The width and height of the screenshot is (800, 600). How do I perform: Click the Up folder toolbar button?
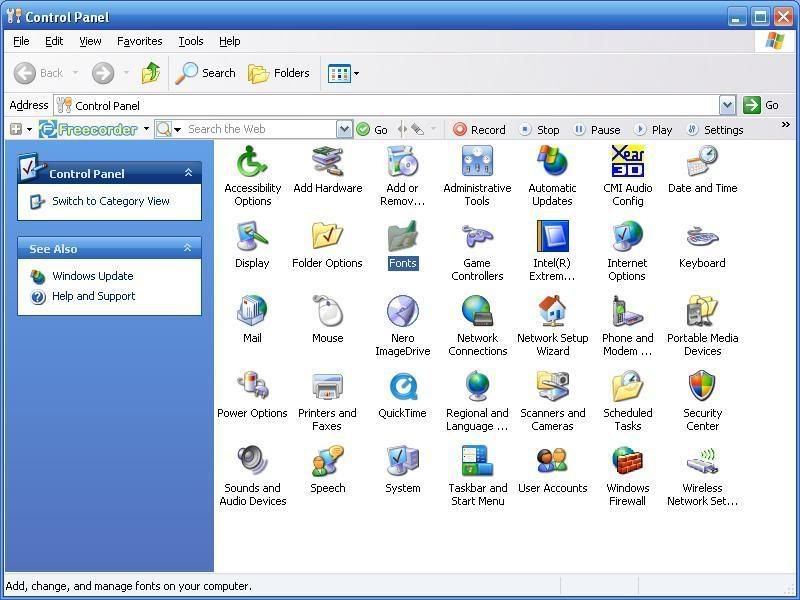[x=151, y=73]
